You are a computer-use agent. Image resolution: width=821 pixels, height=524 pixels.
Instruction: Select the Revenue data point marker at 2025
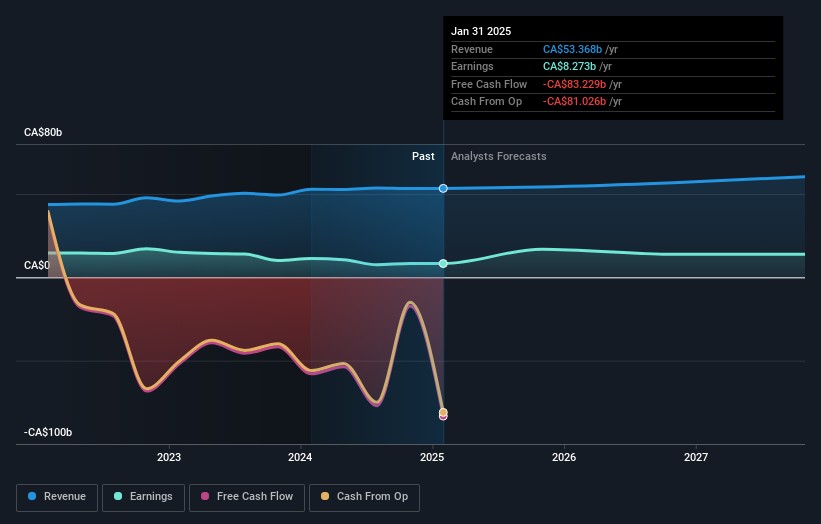point(443,188)
